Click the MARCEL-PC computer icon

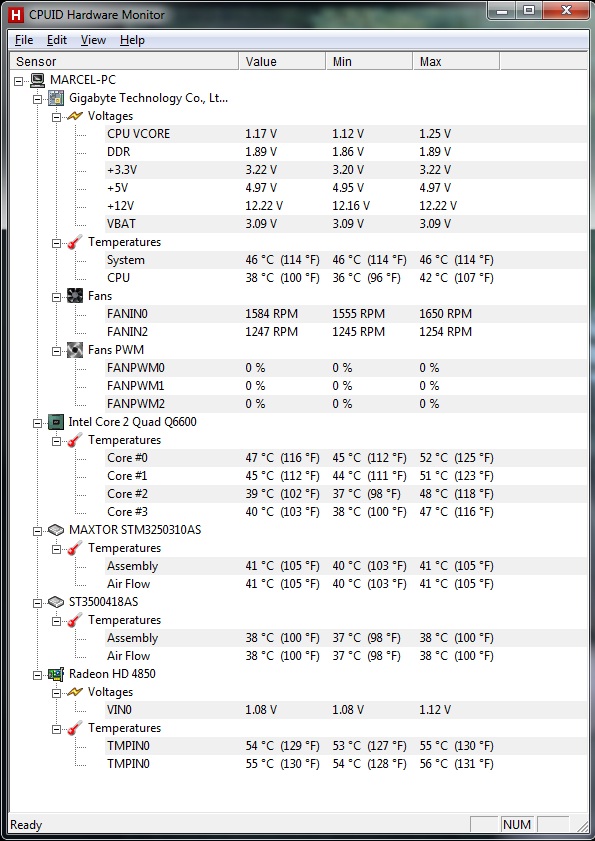click(x=37, y=80)
